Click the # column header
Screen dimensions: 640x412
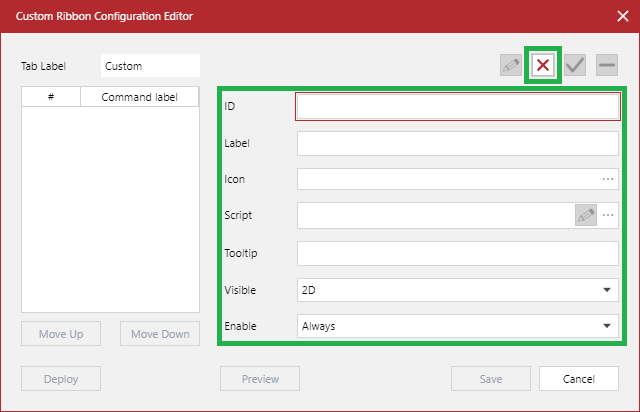tap(50, 97)
